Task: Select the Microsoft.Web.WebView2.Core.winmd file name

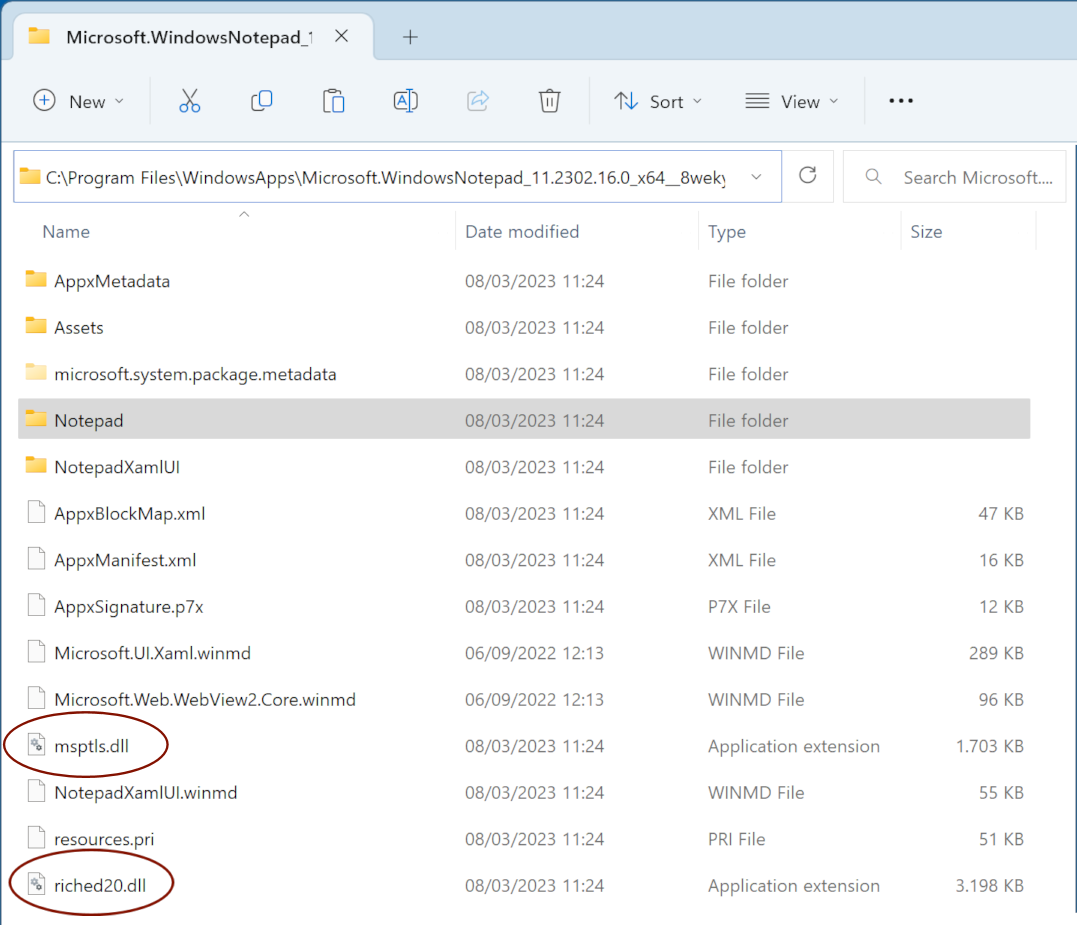Action: [x=205, y=700]
